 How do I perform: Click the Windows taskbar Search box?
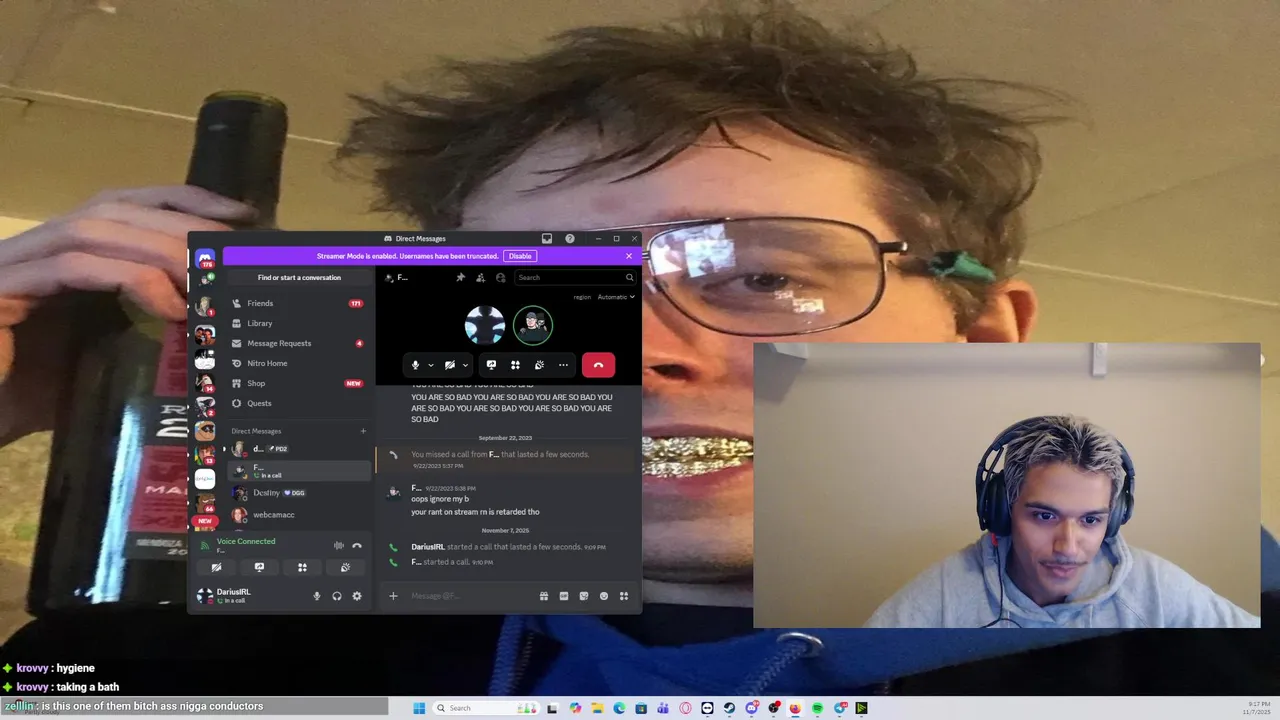point(485,708)
